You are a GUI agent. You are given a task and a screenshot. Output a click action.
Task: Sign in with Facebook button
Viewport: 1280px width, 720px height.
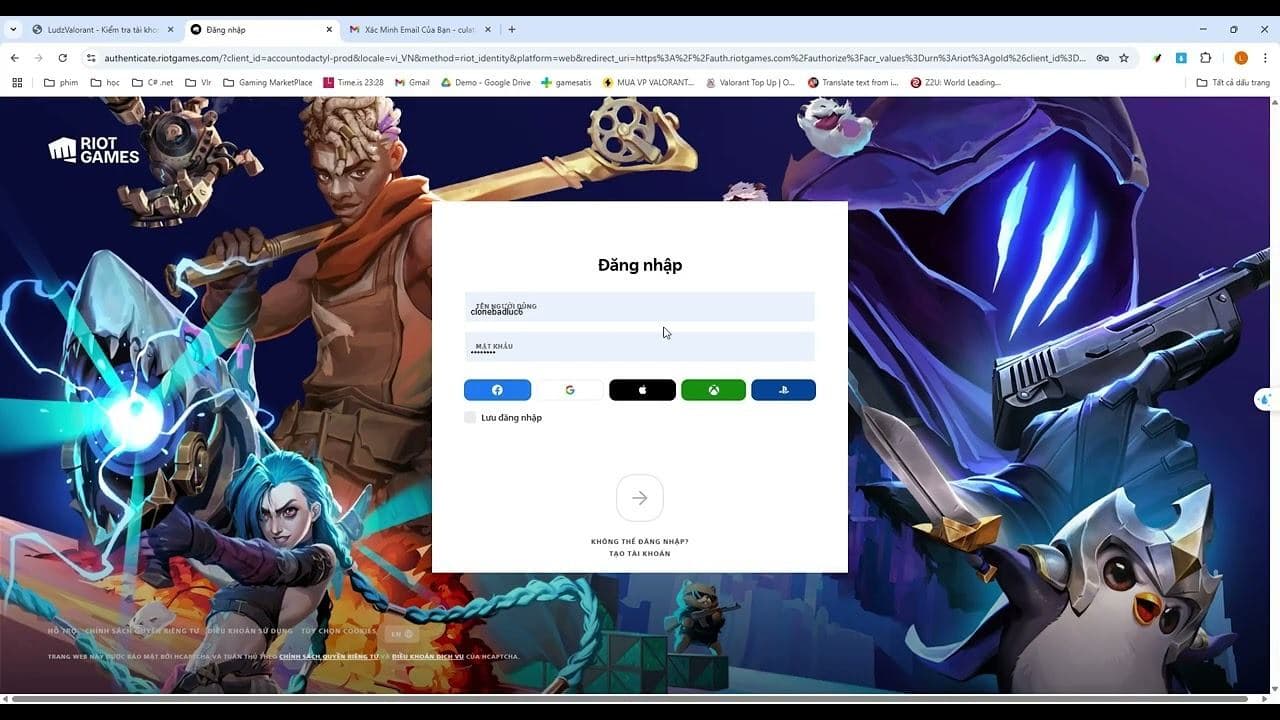(x=497, y=390)
